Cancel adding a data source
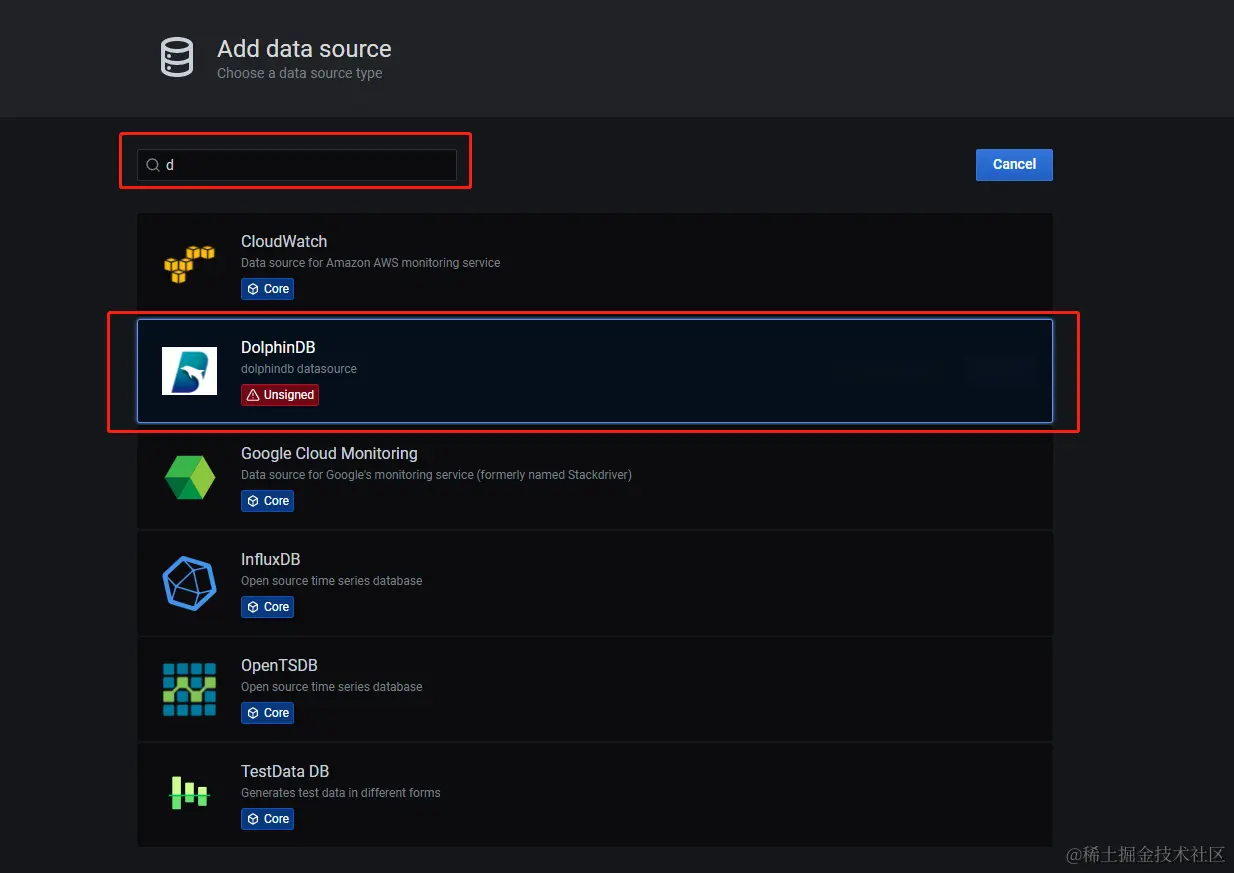The width and height of the screenshot is (1234, 873). coord(1014,165)
